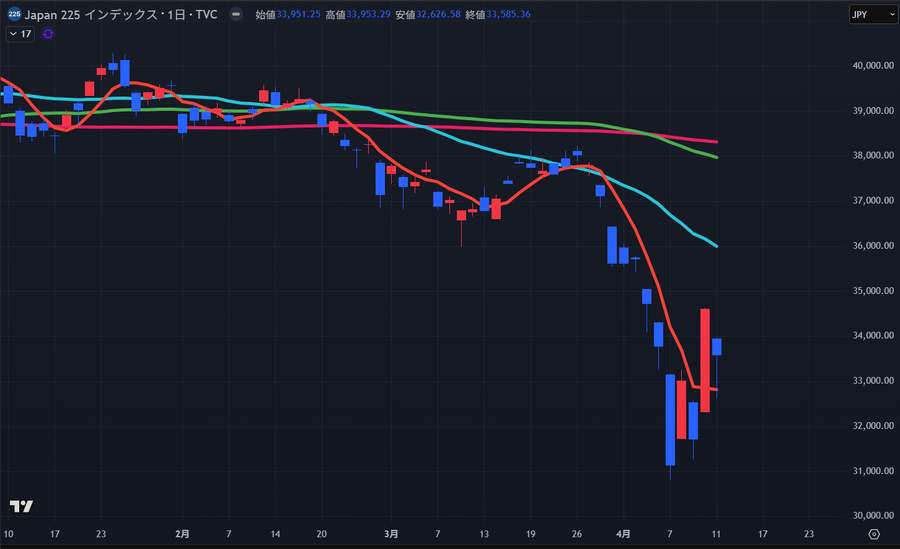This screenshot has height=549, width=900.
Task: Click the 始値 open price value
Action: [x=302, y=15]
